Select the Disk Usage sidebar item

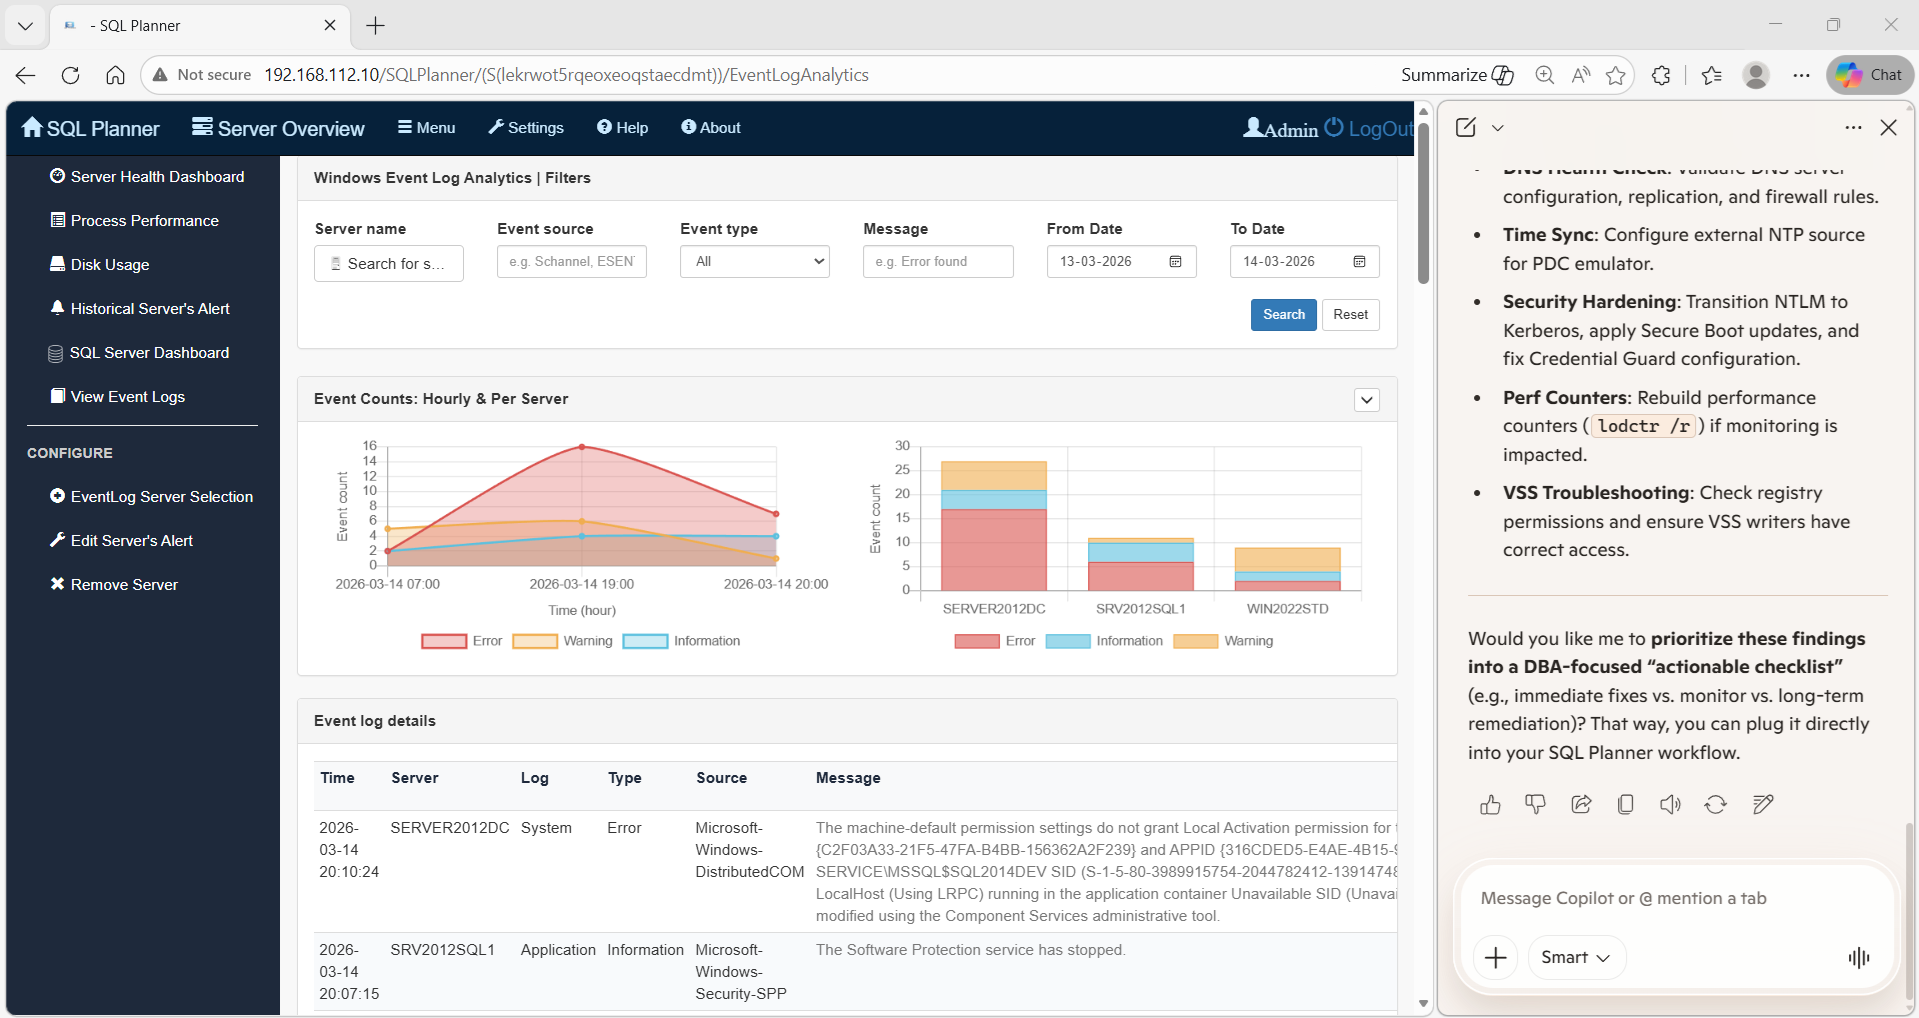(109, 264)
